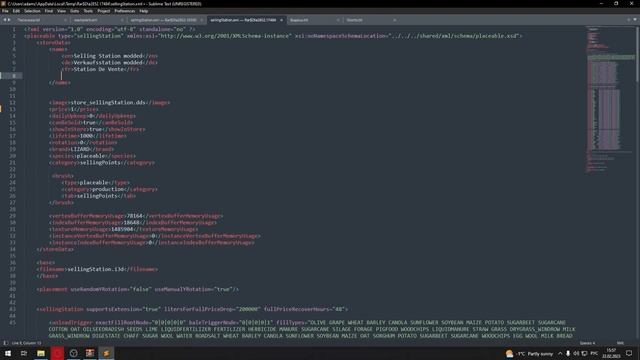Screen dimensions: 640x360
Task: Click the minimap code overview
Action: pyautogui.click(x=610, y=100)
